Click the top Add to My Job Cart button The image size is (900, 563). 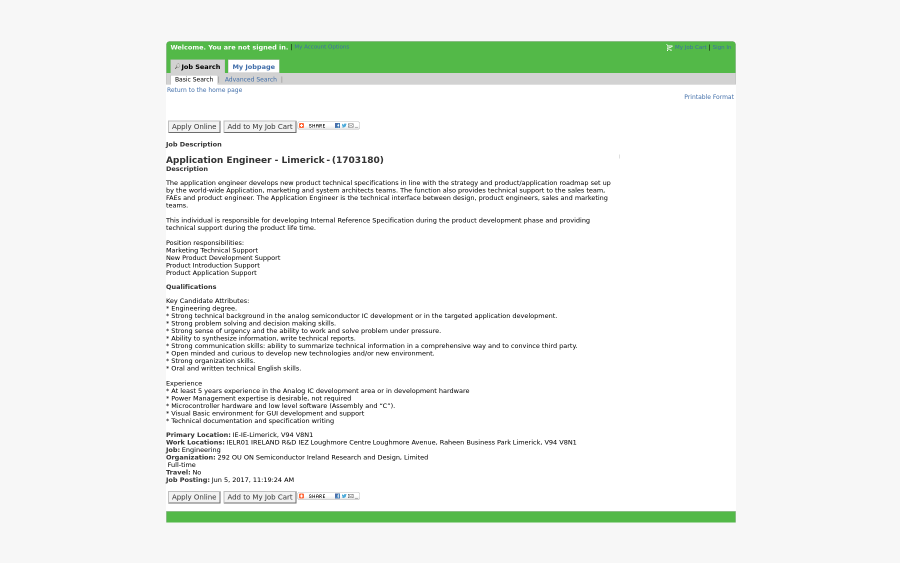pyautogui.click(x=259, y=126)
